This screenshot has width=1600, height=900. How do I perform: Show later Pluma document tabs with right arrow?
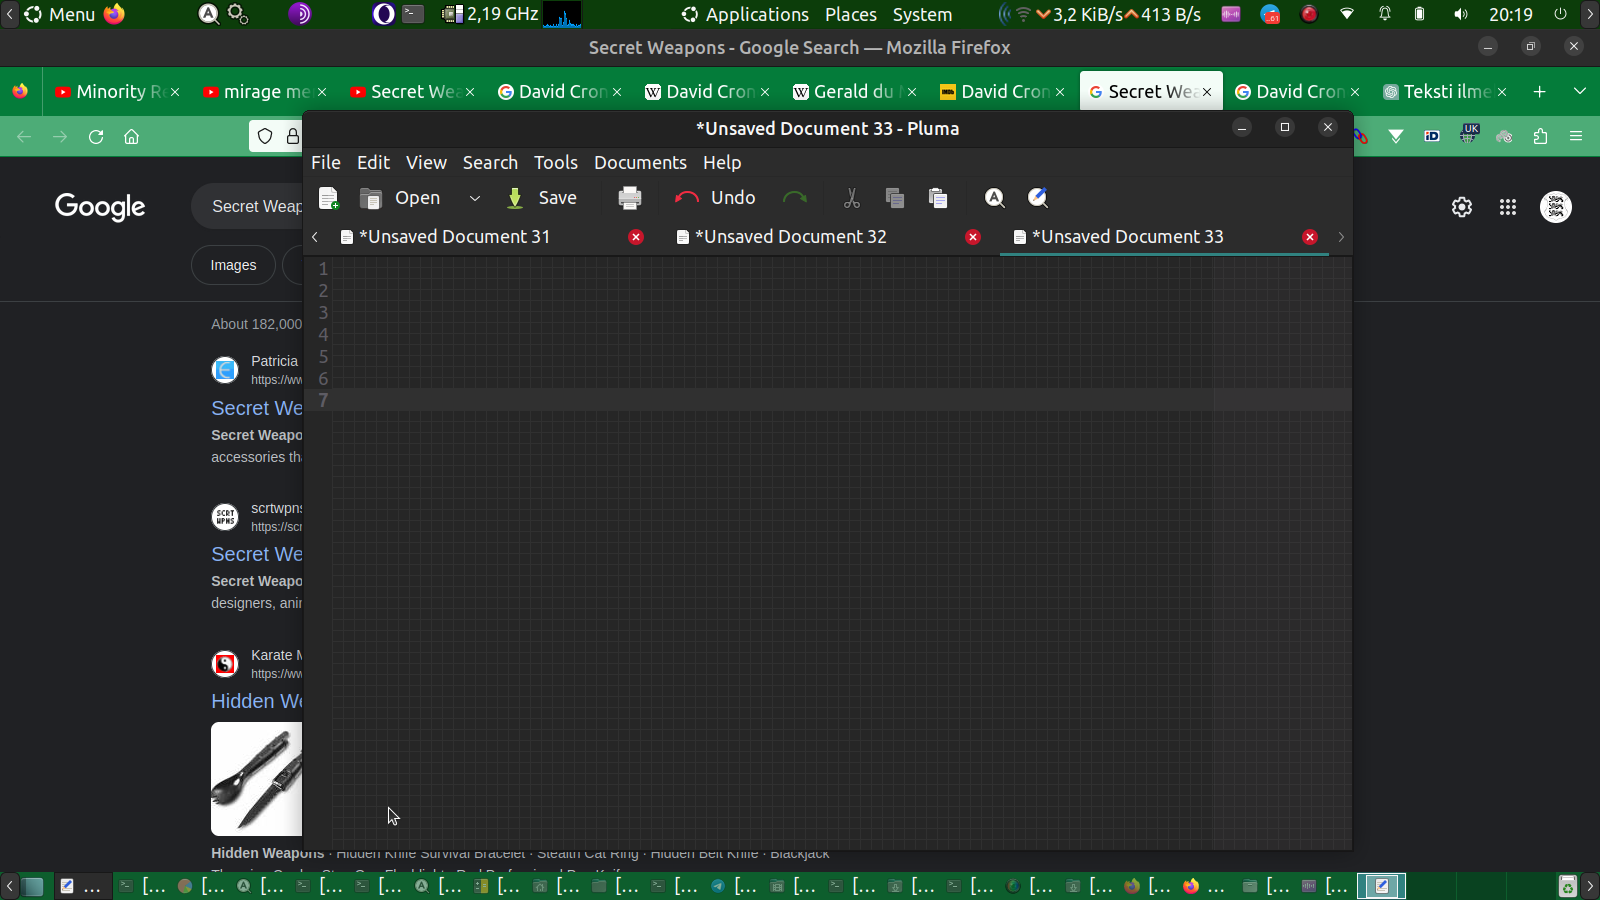[x=1341, y=237]
